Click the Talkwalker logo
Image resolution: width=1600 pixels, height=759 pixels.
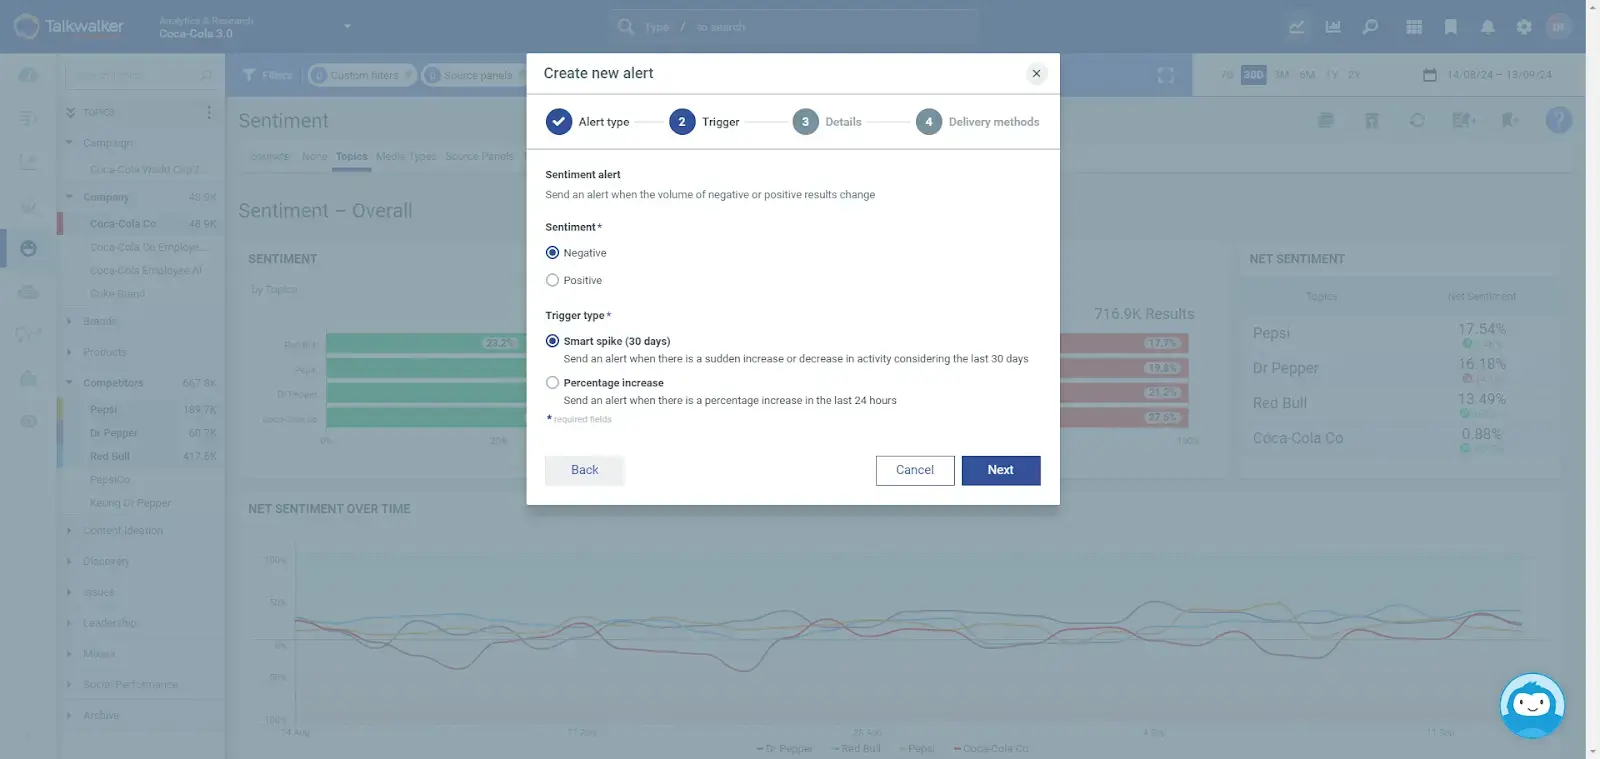point(69,26)
